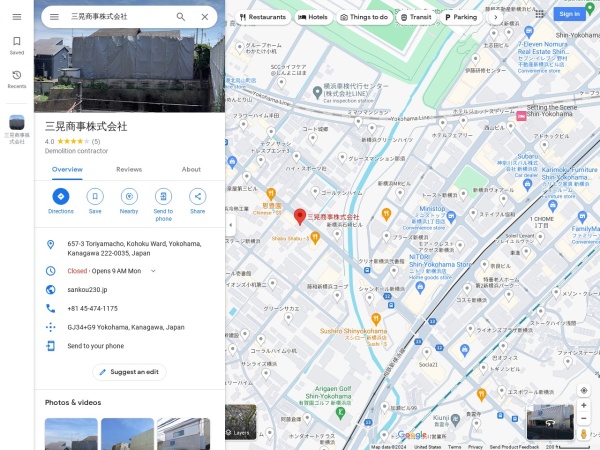Open the main hamburger menu in left rail
Viewport: 600px width, 450px height.
point(17,17)
